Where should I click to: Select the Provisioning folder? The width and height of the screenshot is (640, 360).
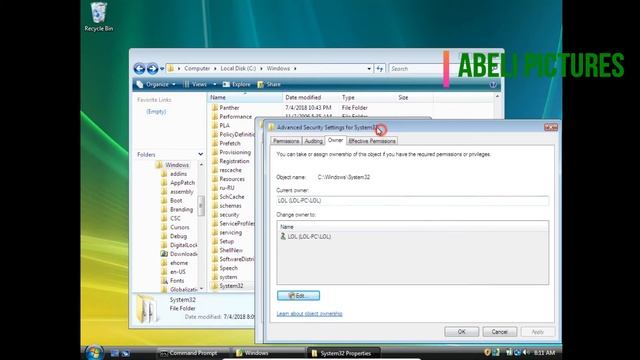(x=231, y=152)
